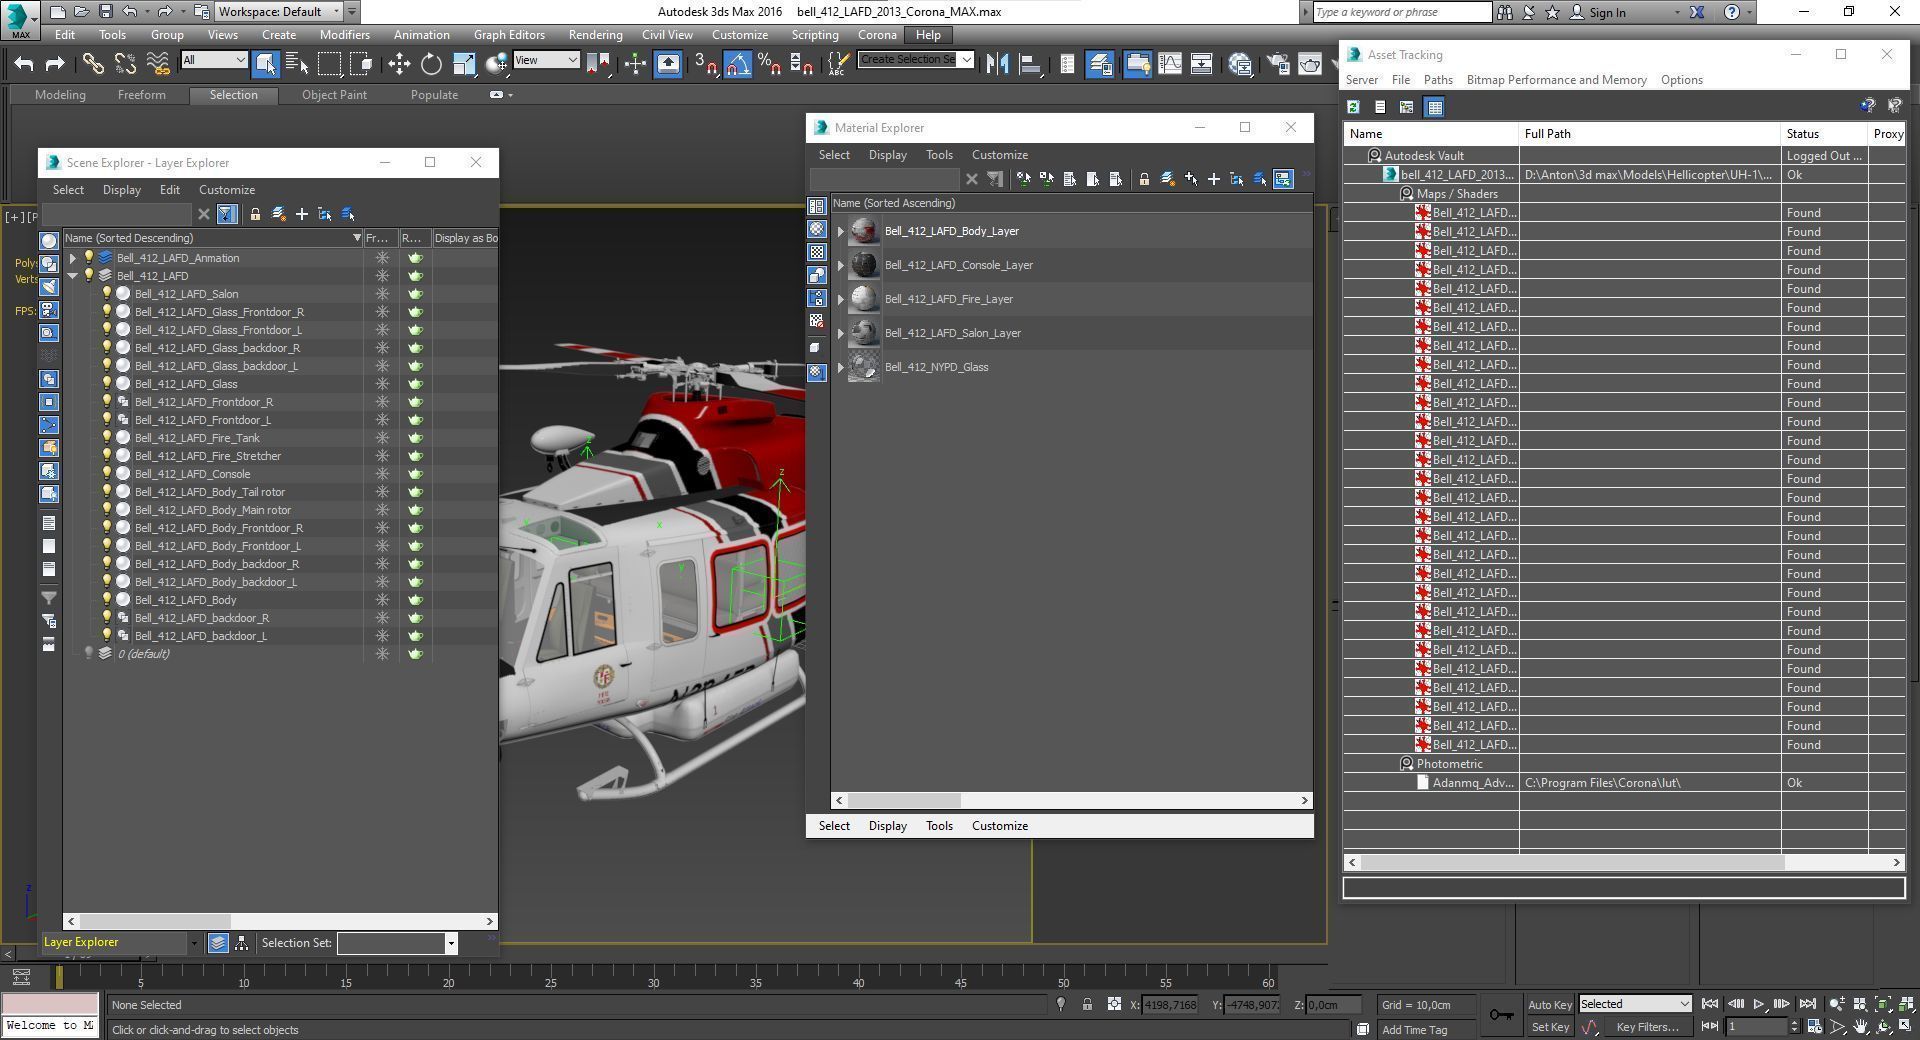Viewport: 1920px width, 1040px height.
Task: Expand Bell_412_NYPD_Glass material
Action: coord(841,367)
